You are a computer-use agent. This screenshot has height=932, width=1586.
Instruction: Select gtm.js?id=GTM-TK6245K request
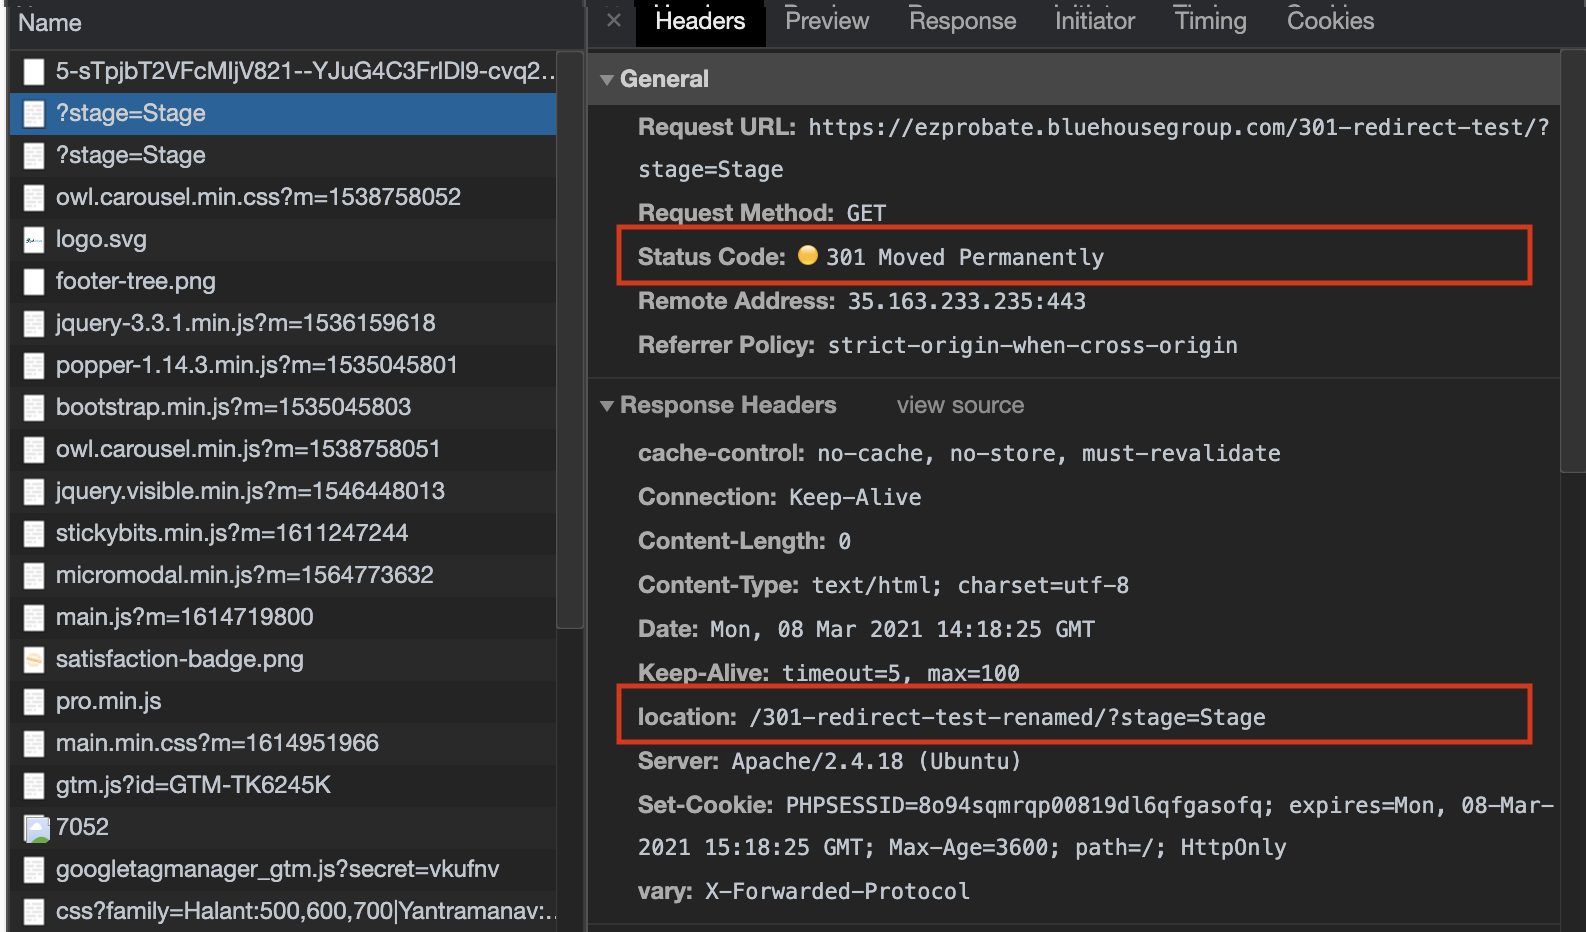click(283, 785)
